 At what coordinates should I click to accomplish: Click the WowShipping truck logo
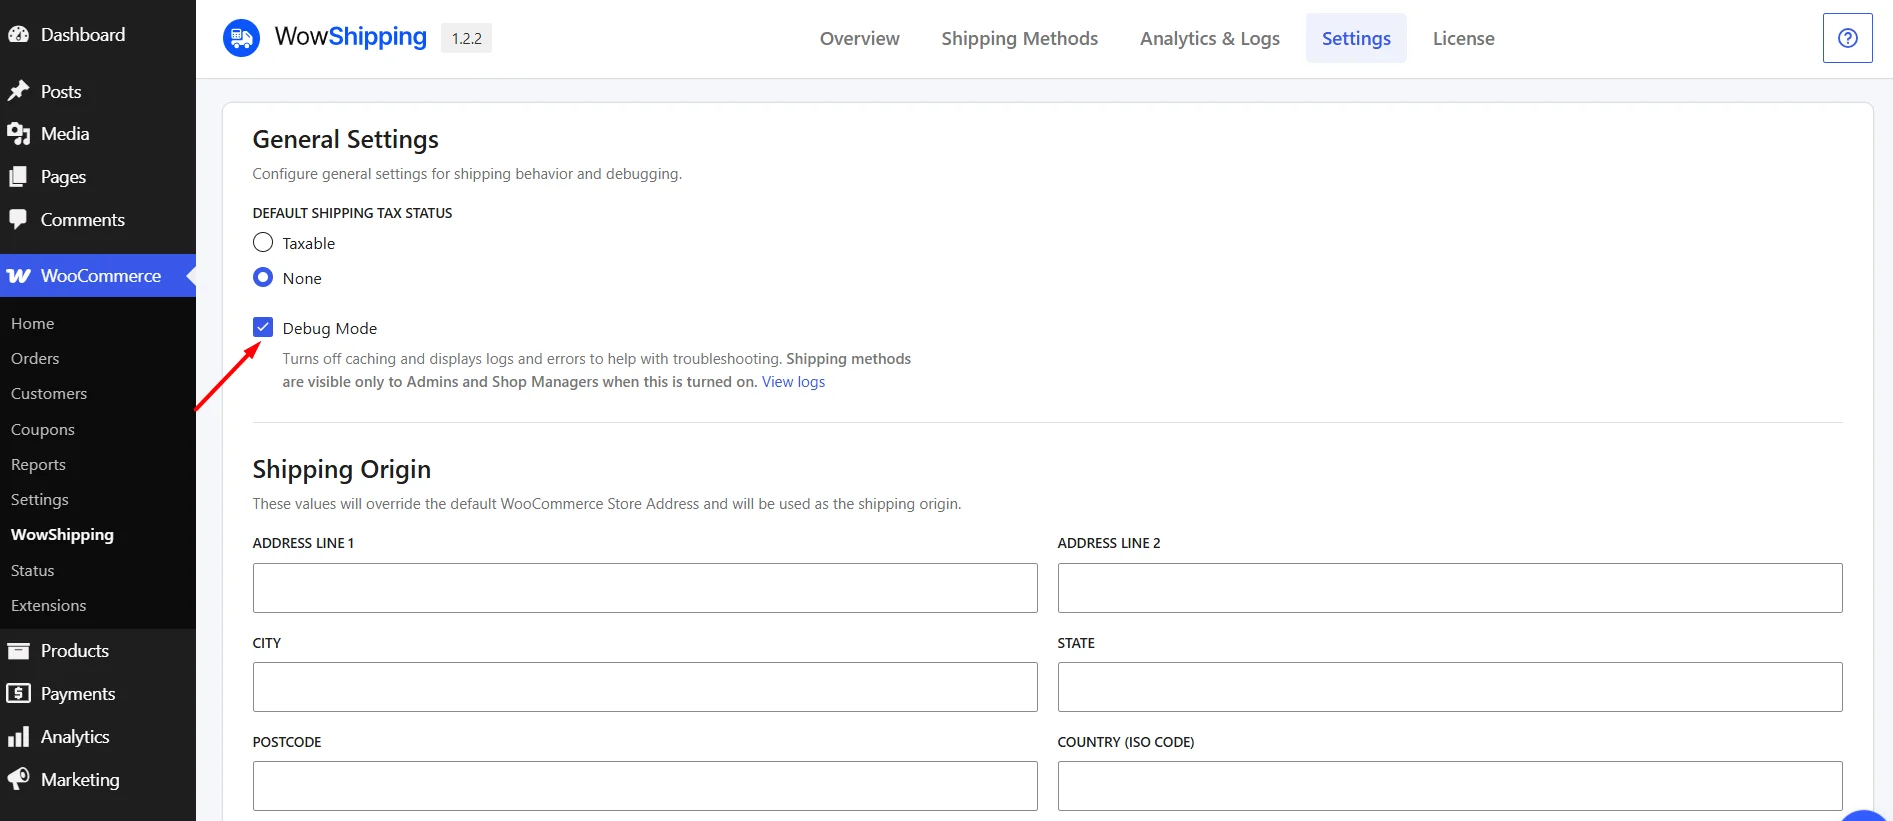point(241,38)
